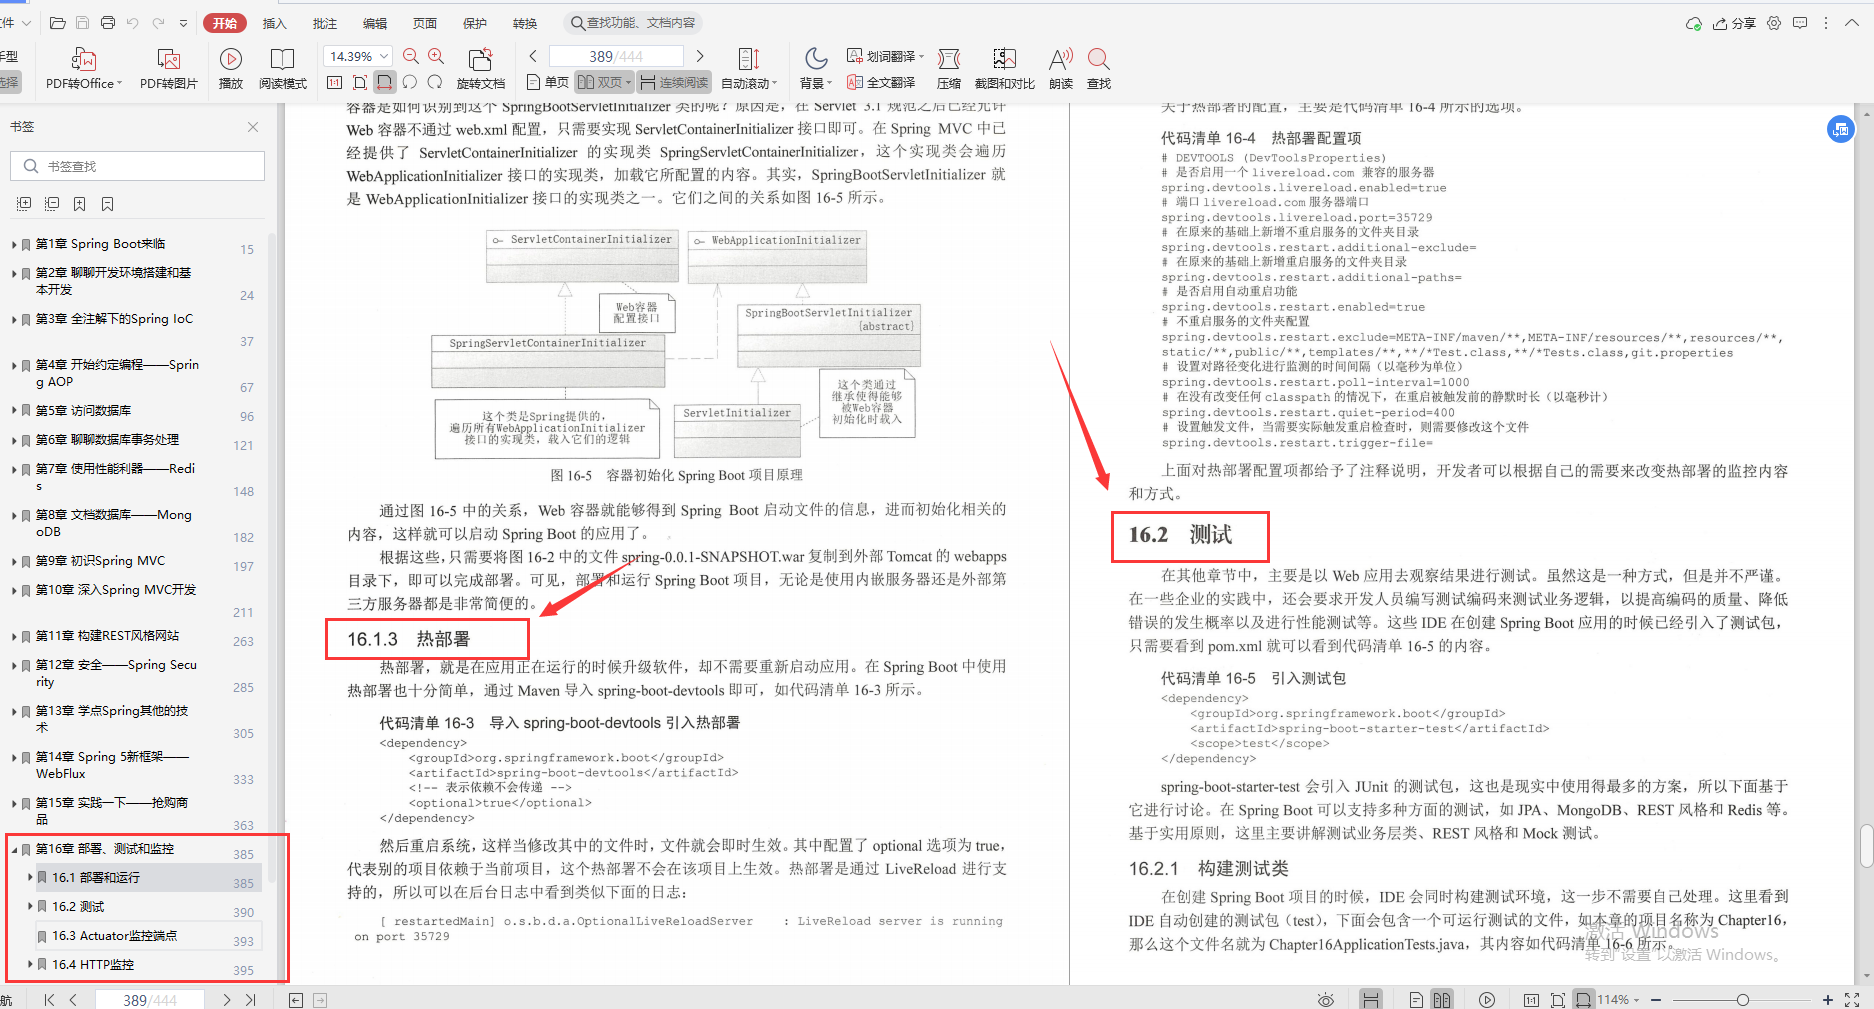1874x1009 pixels.
Task: Close the 书签 bookmarks panel
Action: tap(253, 127)
